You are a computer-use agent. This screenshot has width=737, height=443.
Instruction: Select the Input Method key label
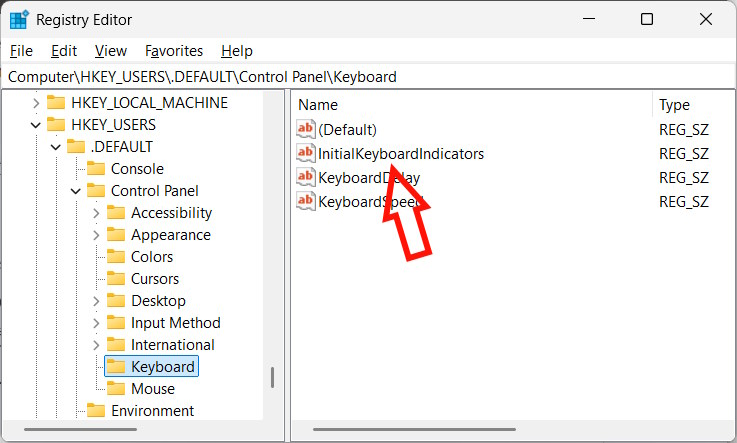(x=176, y=323)
